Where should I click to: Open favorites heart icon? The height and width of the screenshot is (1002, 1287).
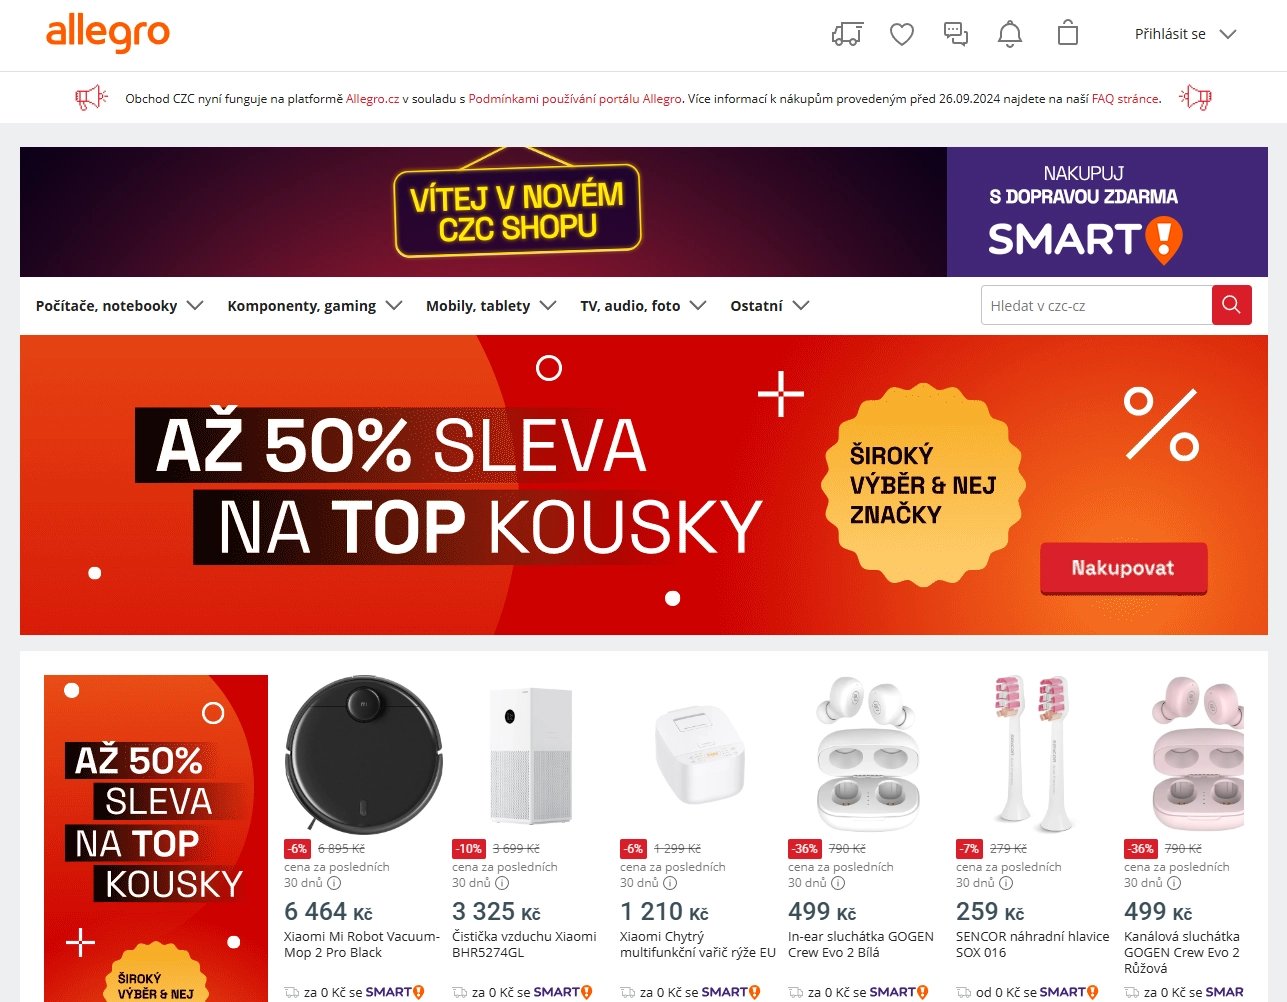tap(902, 34)
